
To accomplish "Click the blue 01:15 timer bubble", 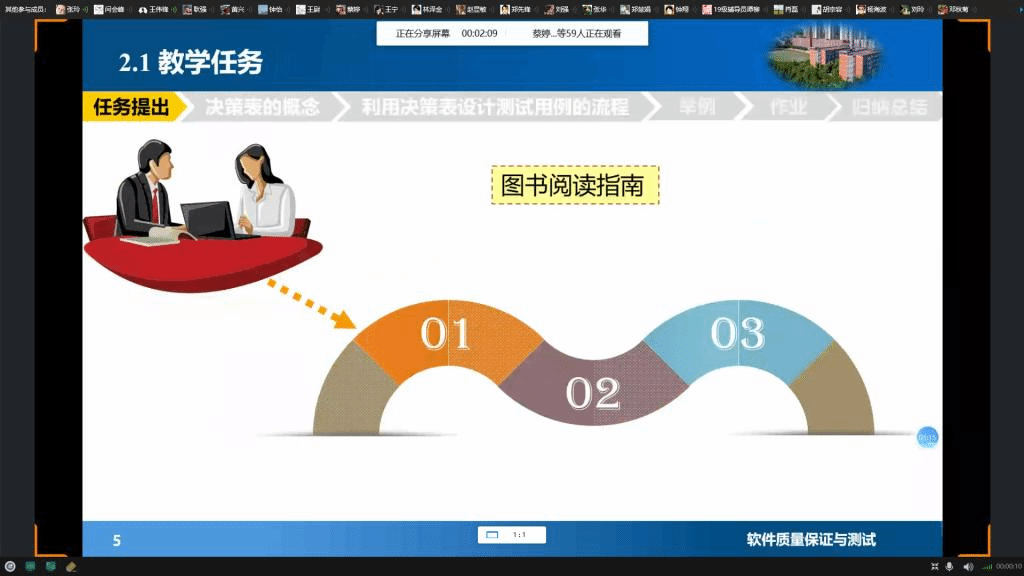I will [927, 438].
